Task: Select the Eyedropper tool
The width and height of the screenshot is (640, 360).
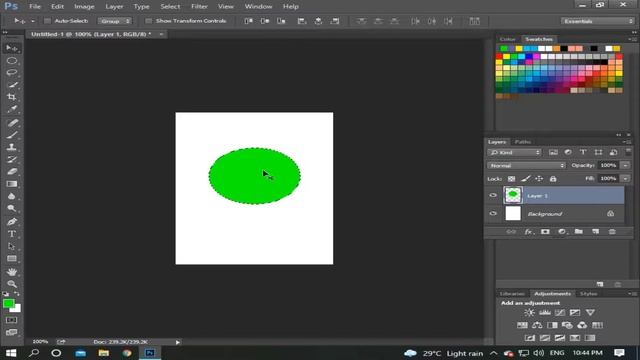Action: coord(12,109)
